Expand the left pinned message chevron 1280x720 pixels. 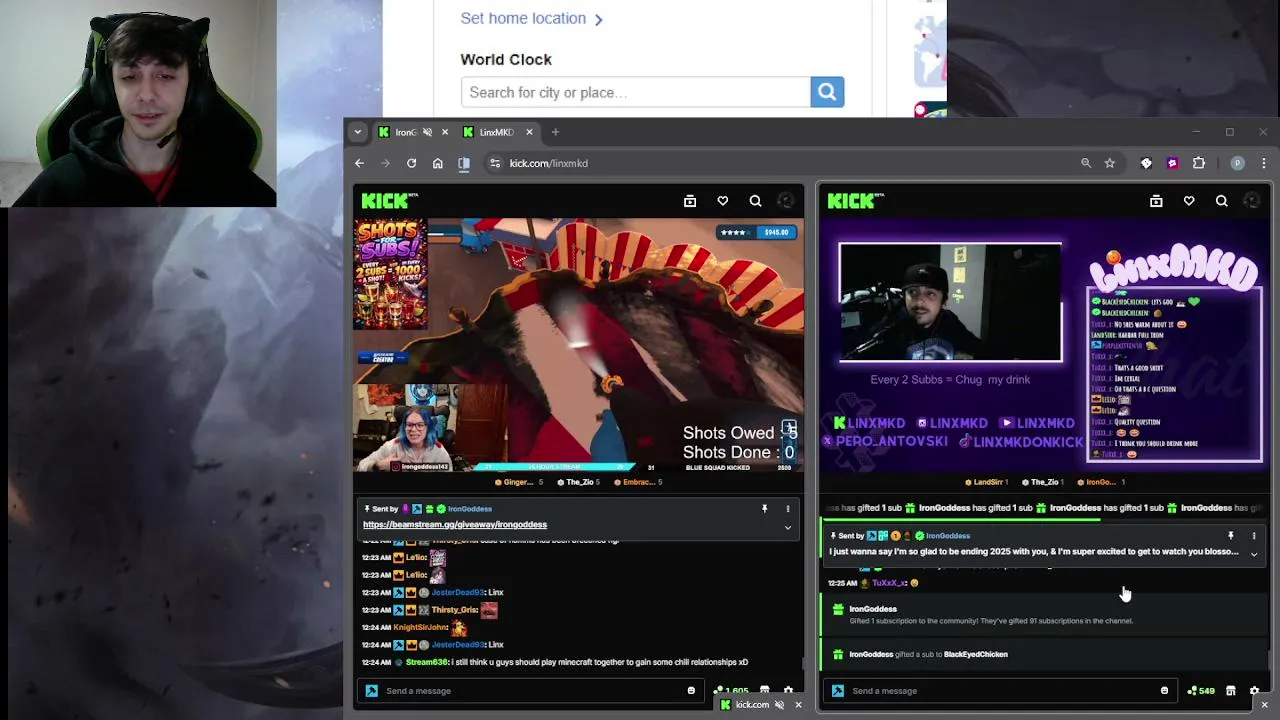(788, 527)
